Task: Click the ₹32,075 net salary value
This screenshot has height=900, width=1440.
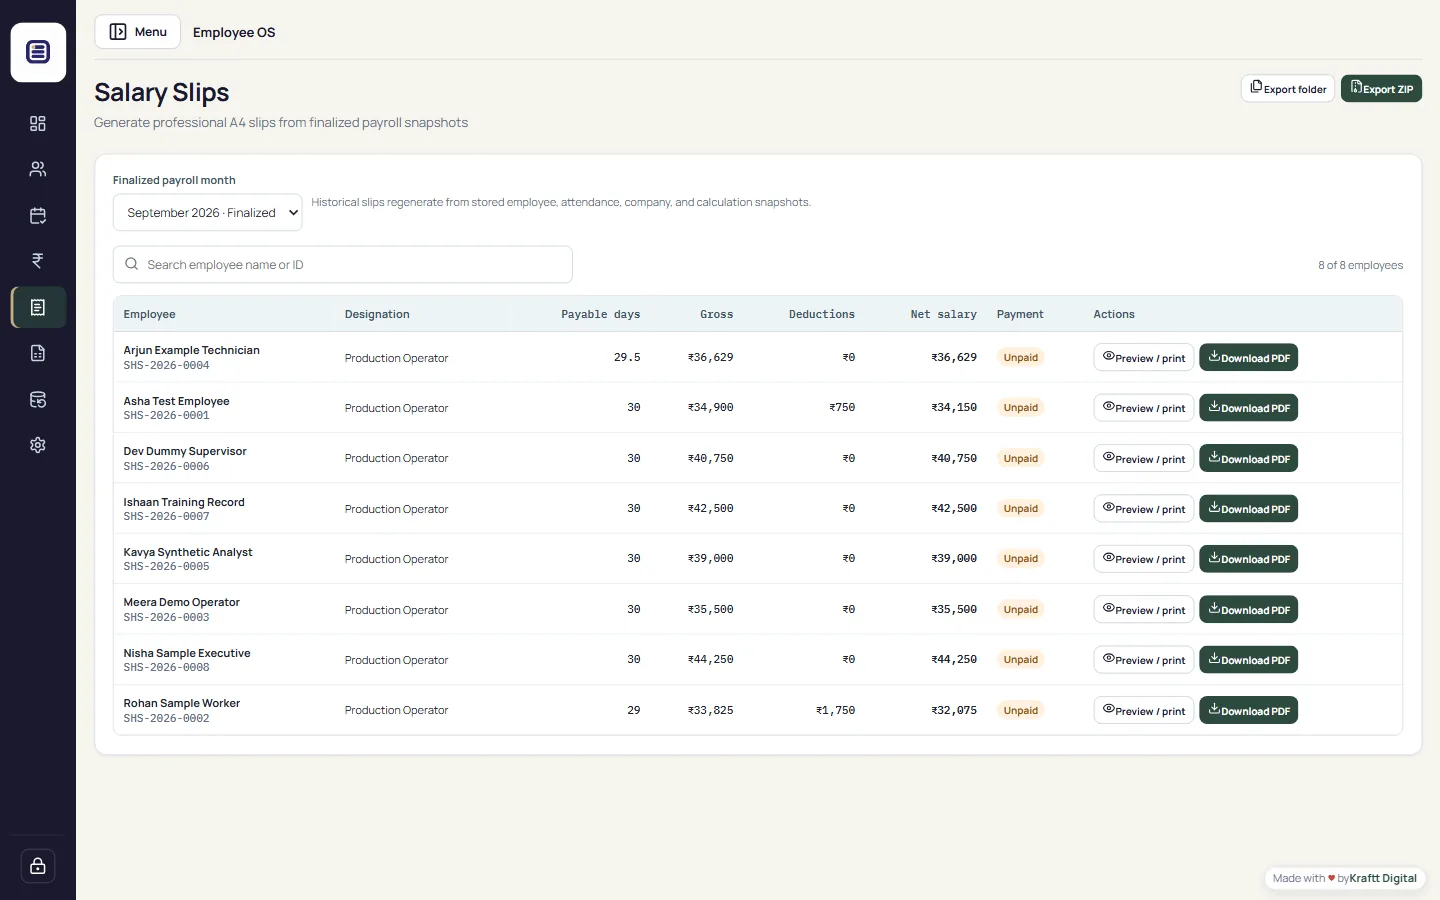Action: pos(954,710)
